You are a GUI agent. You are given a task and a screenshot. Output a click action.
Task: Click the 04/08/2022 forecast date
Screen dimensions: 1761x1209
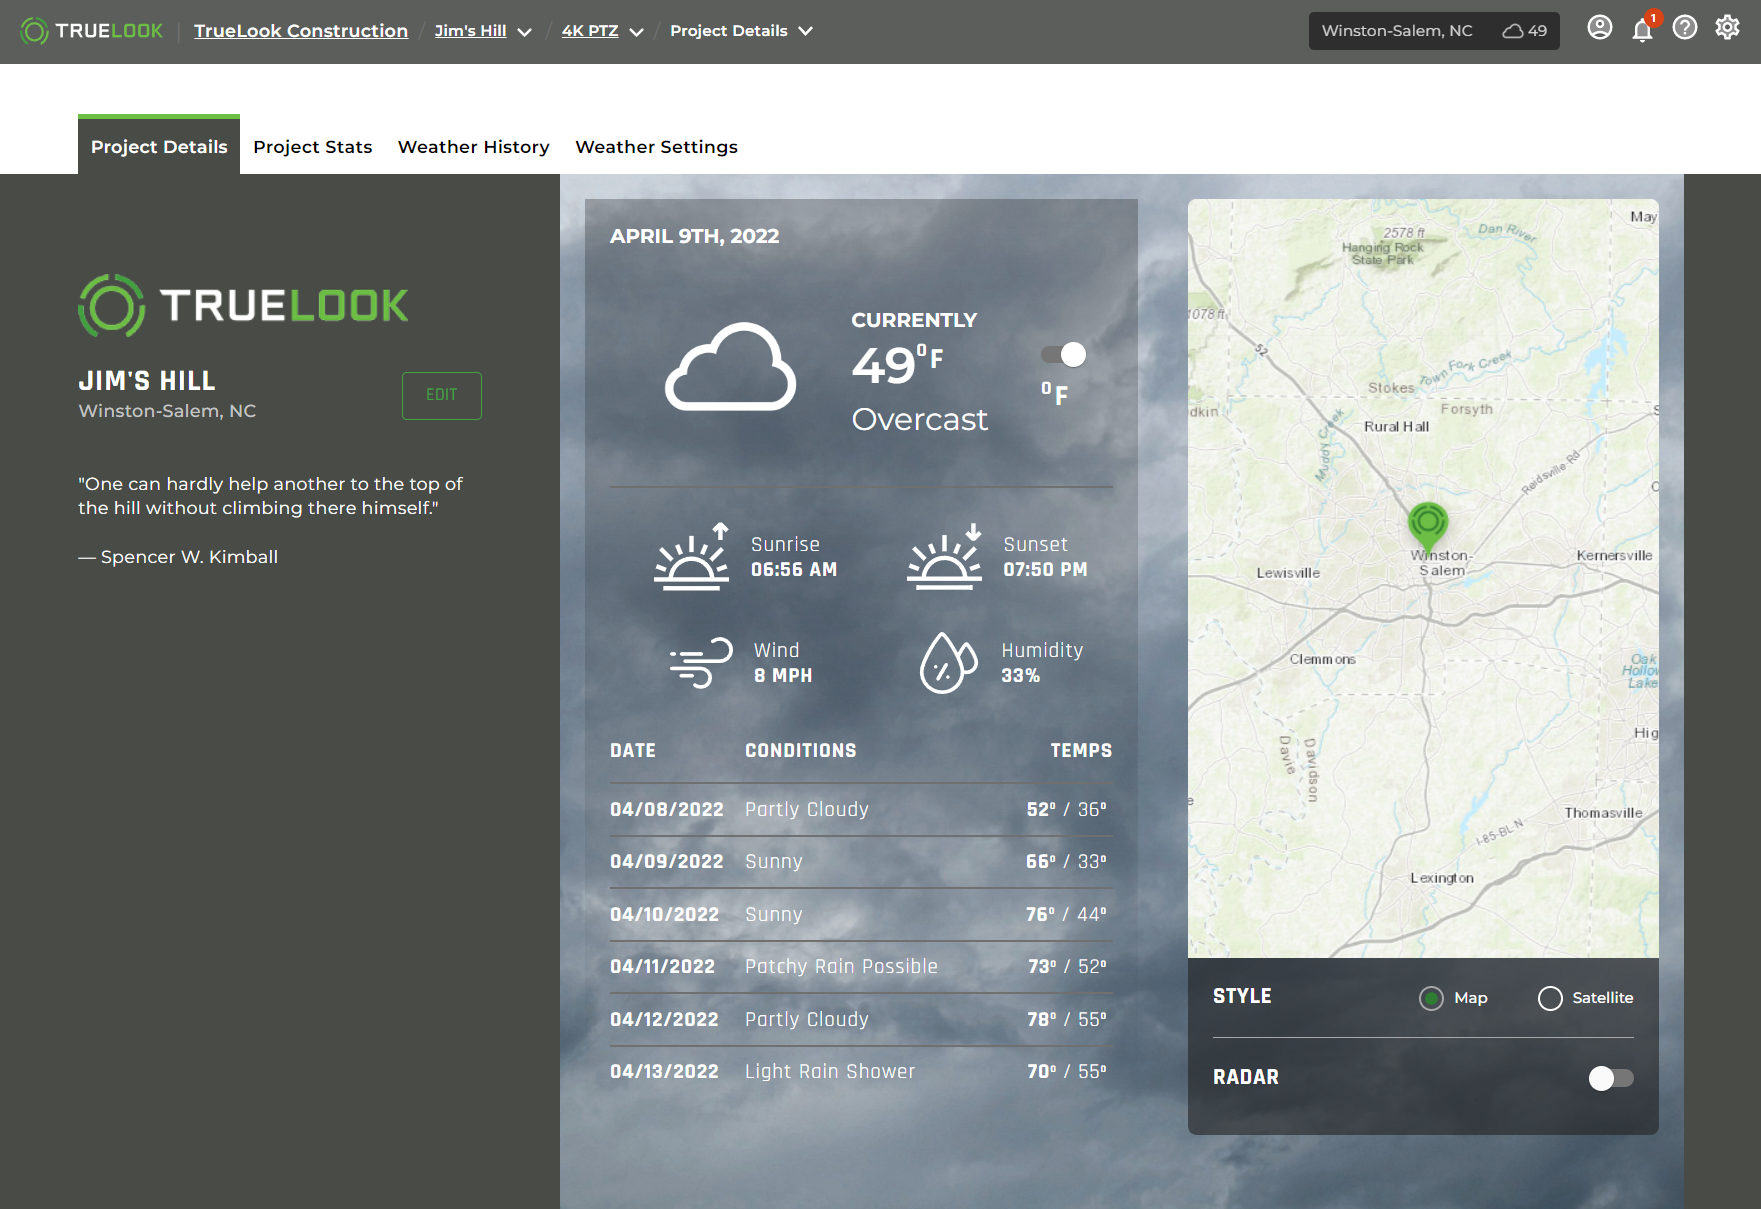[x=667, y=810]
